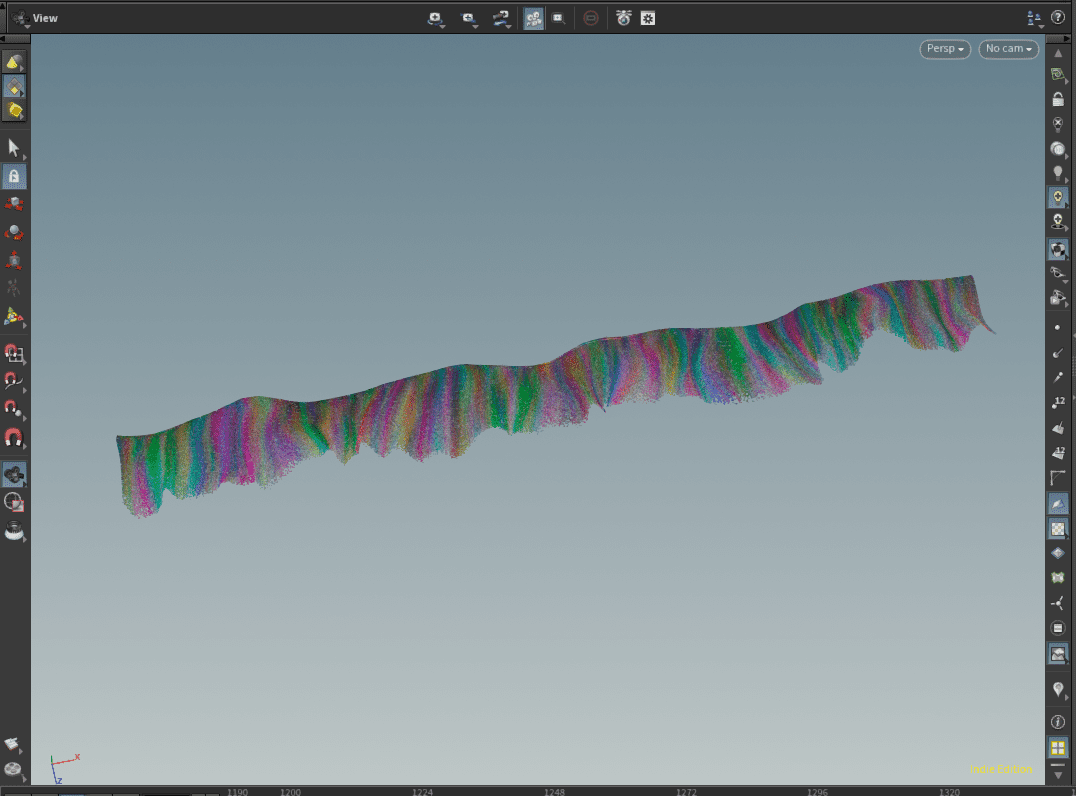Open the Persp camera dropdown
The image size is (1076, 796).
[944, 48]
